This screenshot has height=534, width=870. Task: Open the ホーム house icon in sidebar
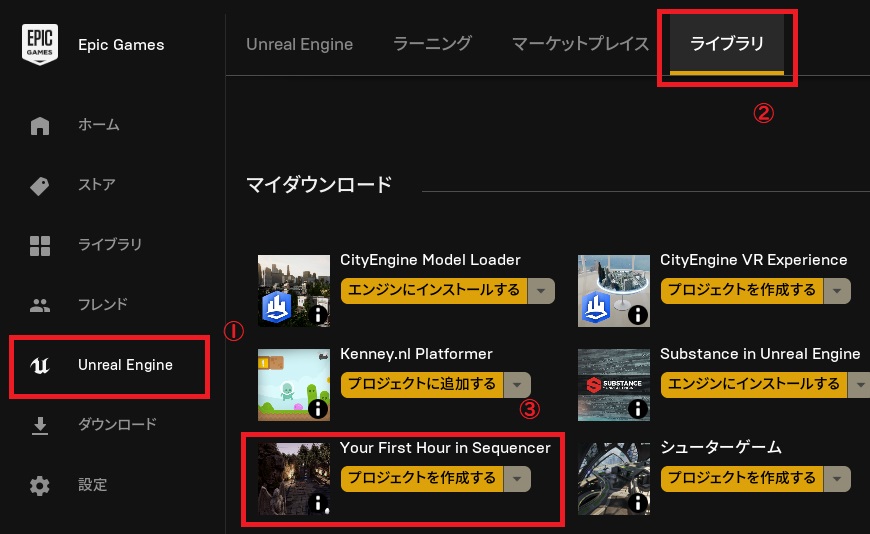tap(40, 125)
